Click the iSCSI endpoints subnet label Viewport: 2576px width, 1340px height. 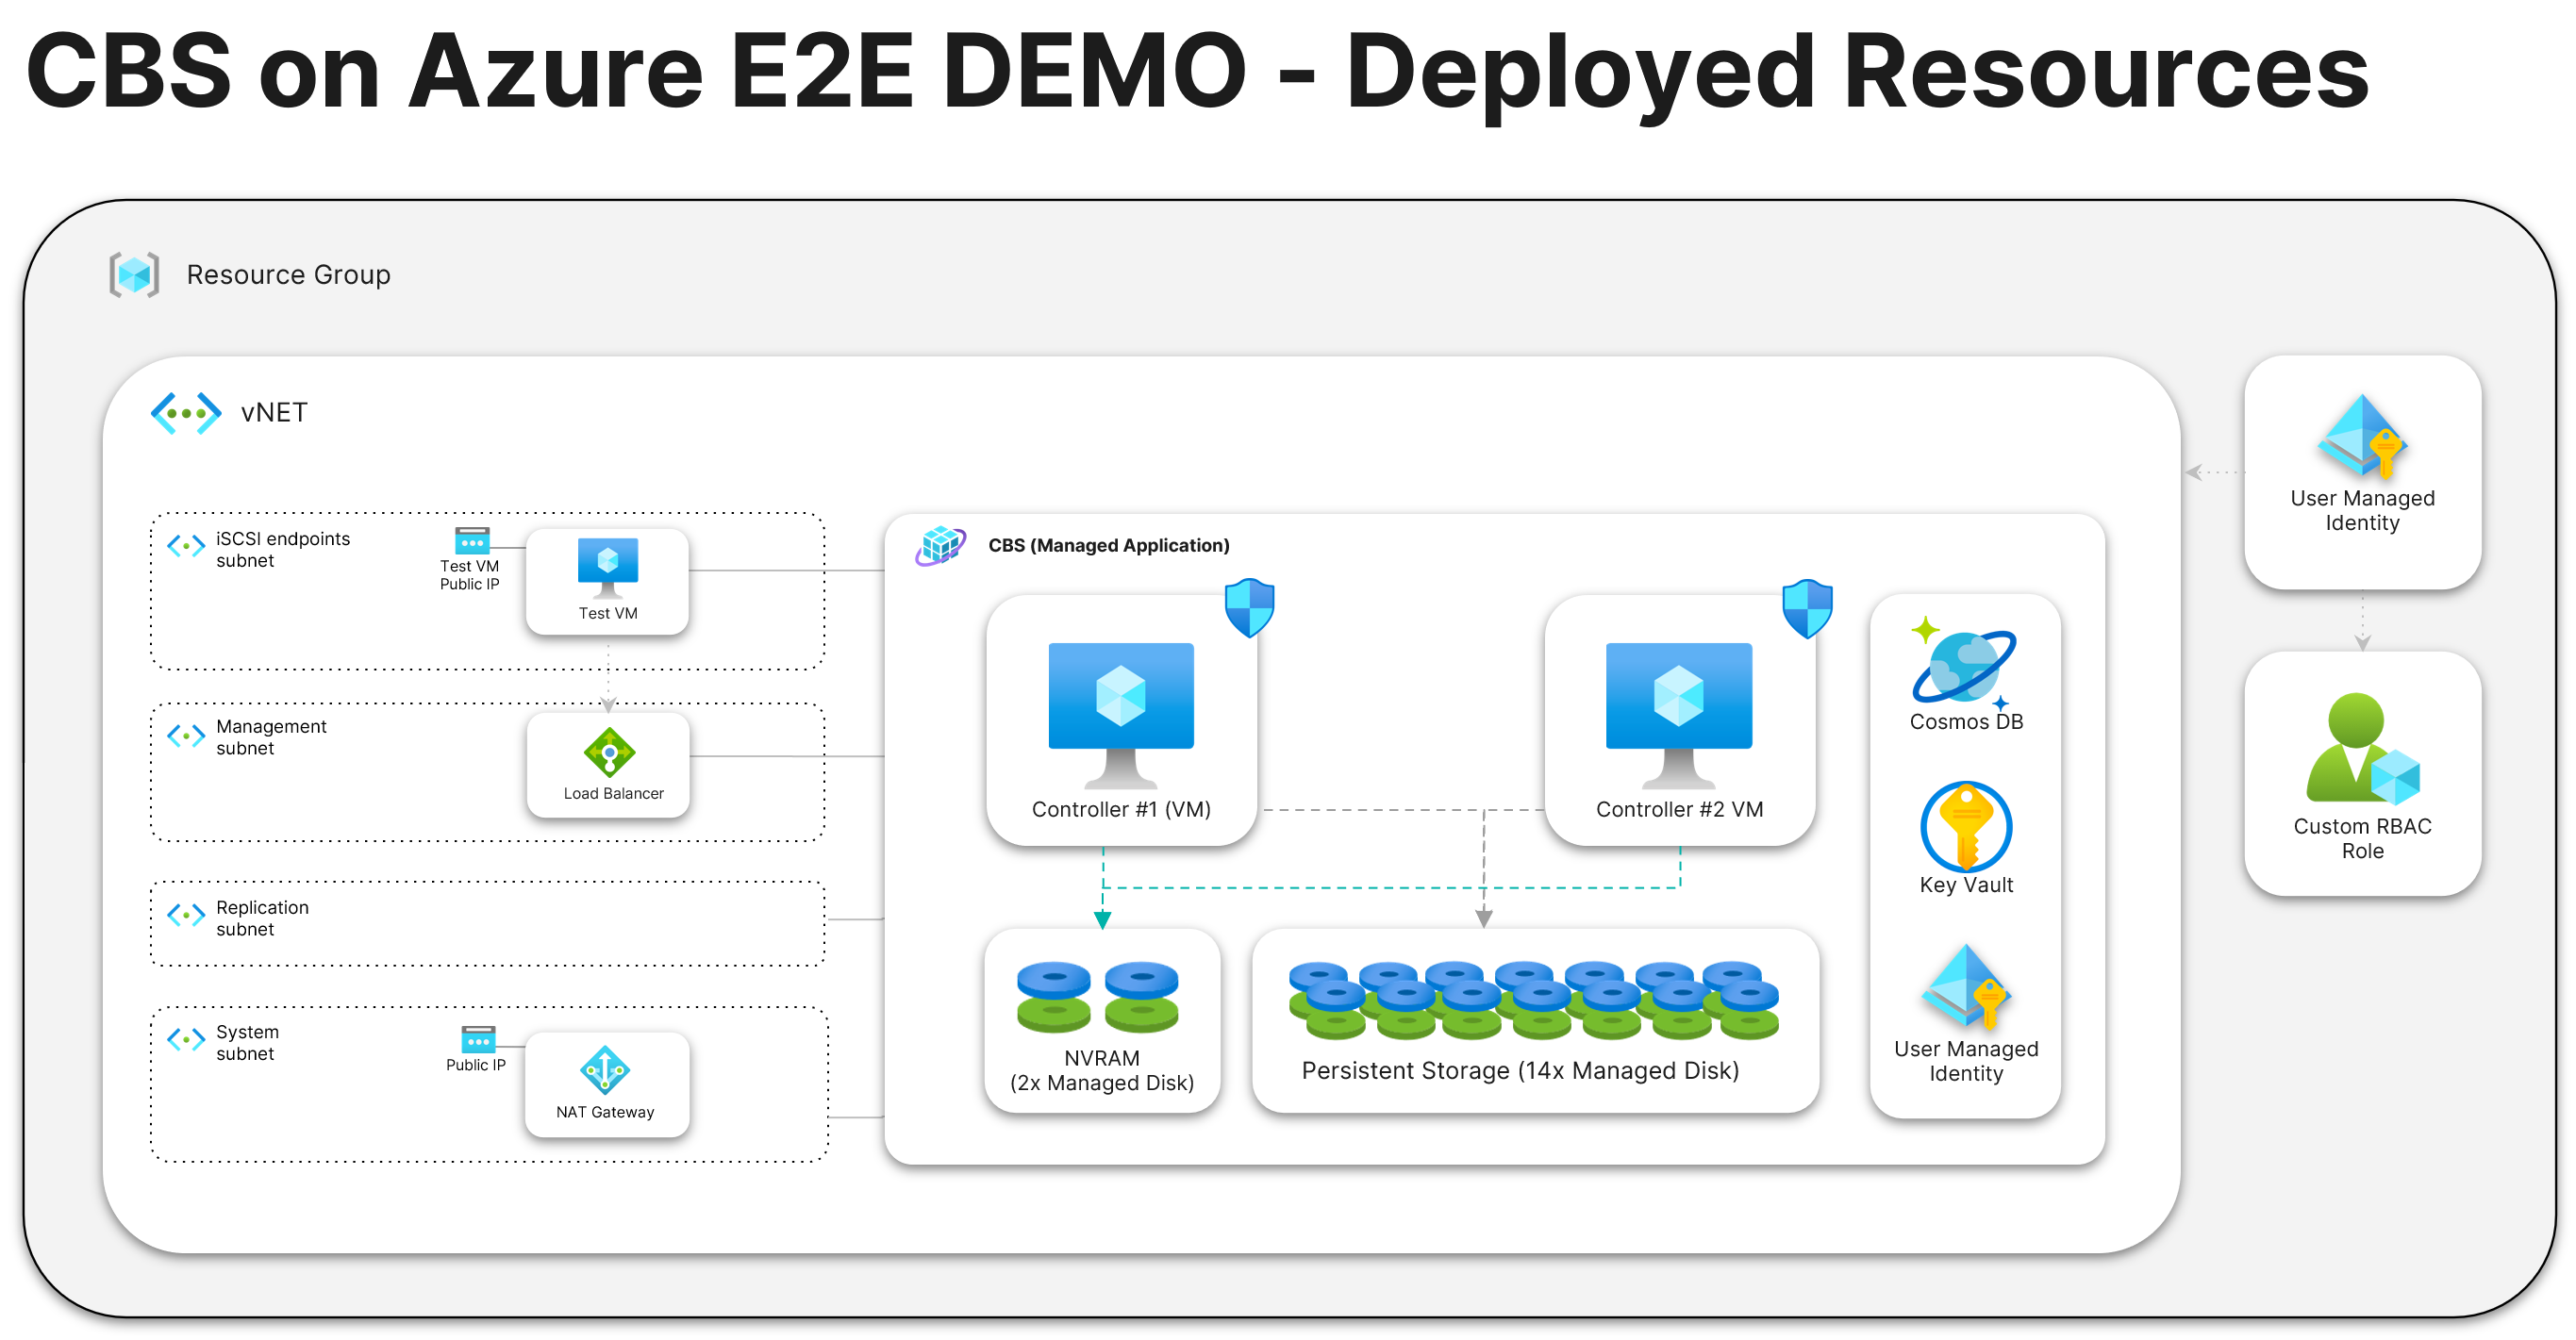283,549
